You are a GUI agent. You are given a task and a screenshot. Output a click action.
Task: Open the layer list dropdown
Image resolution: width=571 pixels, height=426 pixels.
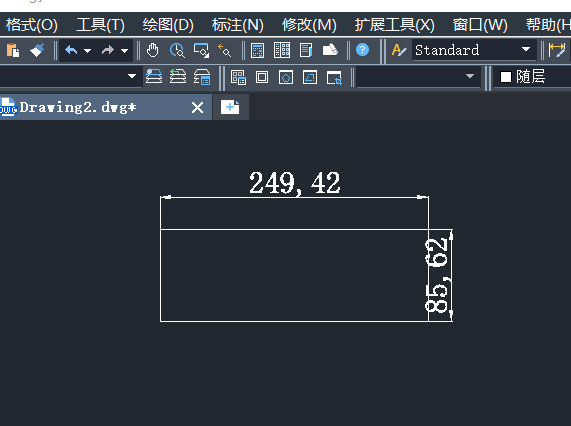pyautogui.click(x=69, y=76)
